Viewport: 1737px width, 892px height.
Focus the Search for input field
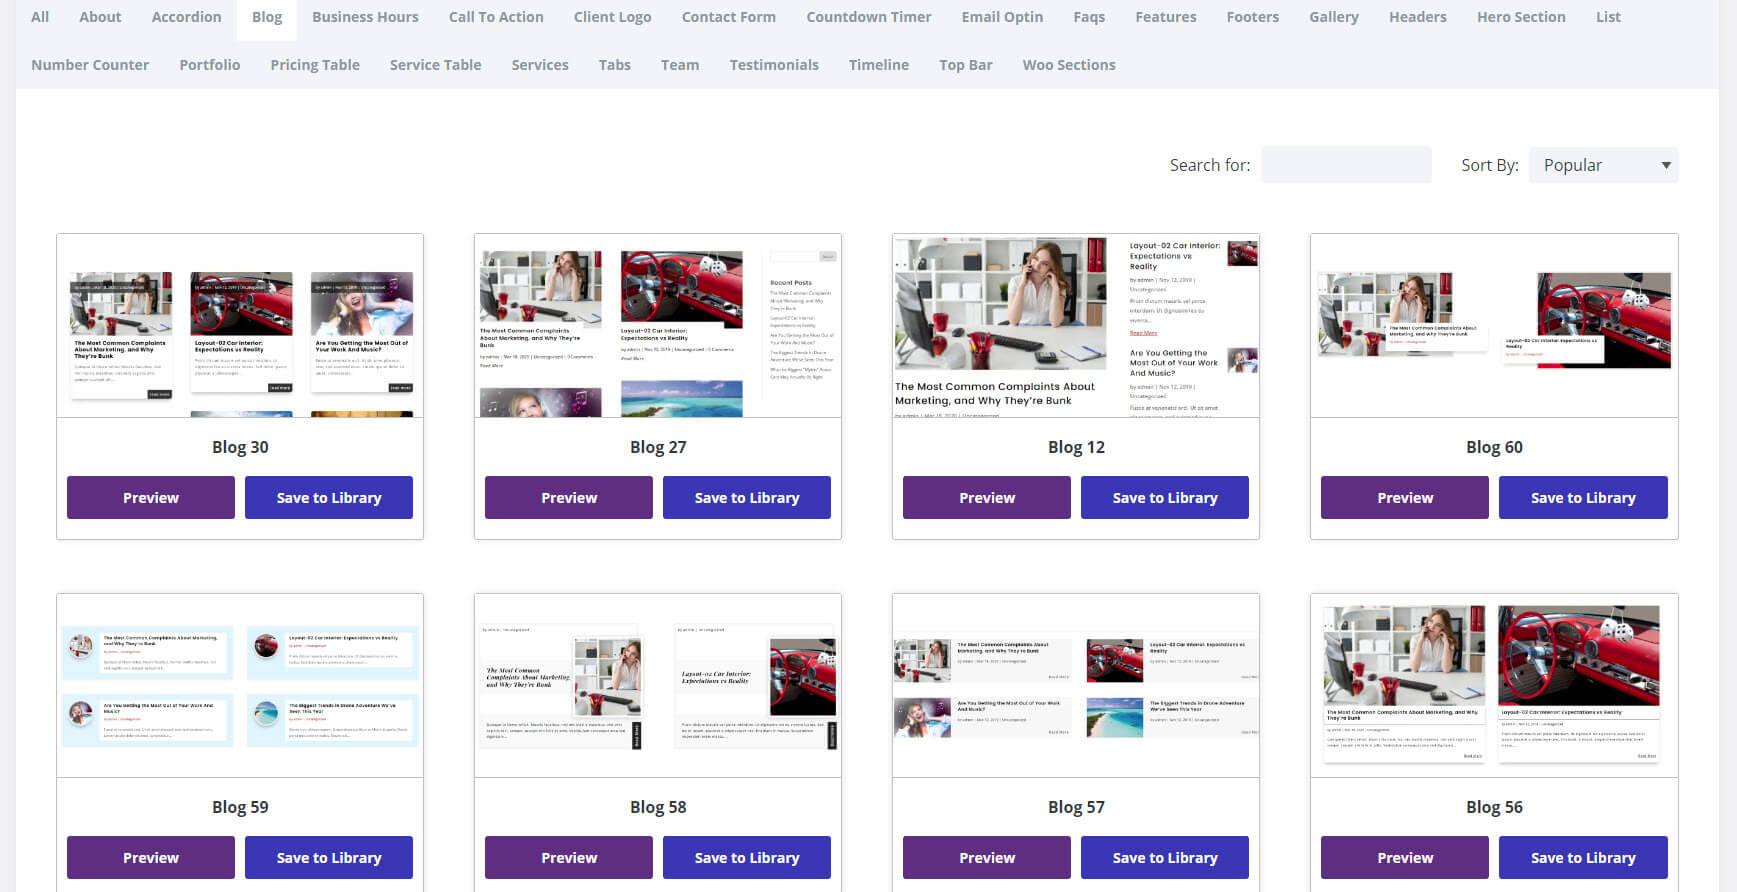(x=1346, y=165)
